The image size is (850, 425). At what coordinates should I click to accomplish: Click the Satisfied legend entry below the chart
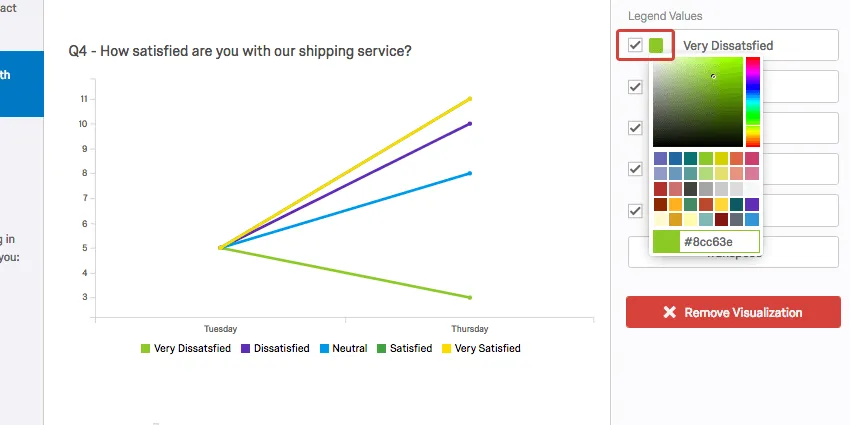404,349
